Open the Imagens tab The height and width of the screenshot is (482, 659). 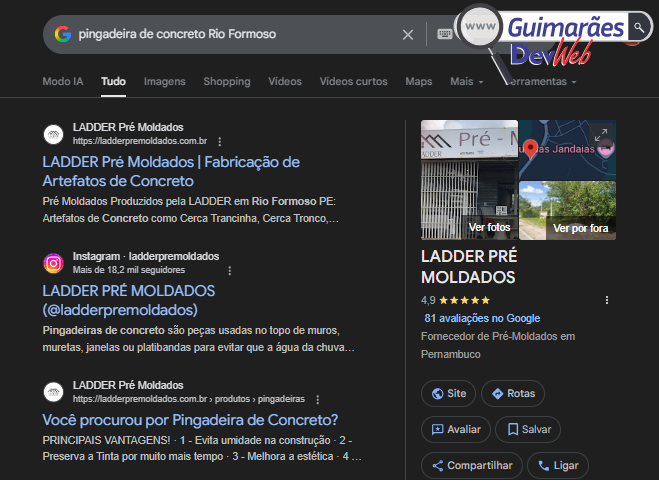click(x=164, y=81)
